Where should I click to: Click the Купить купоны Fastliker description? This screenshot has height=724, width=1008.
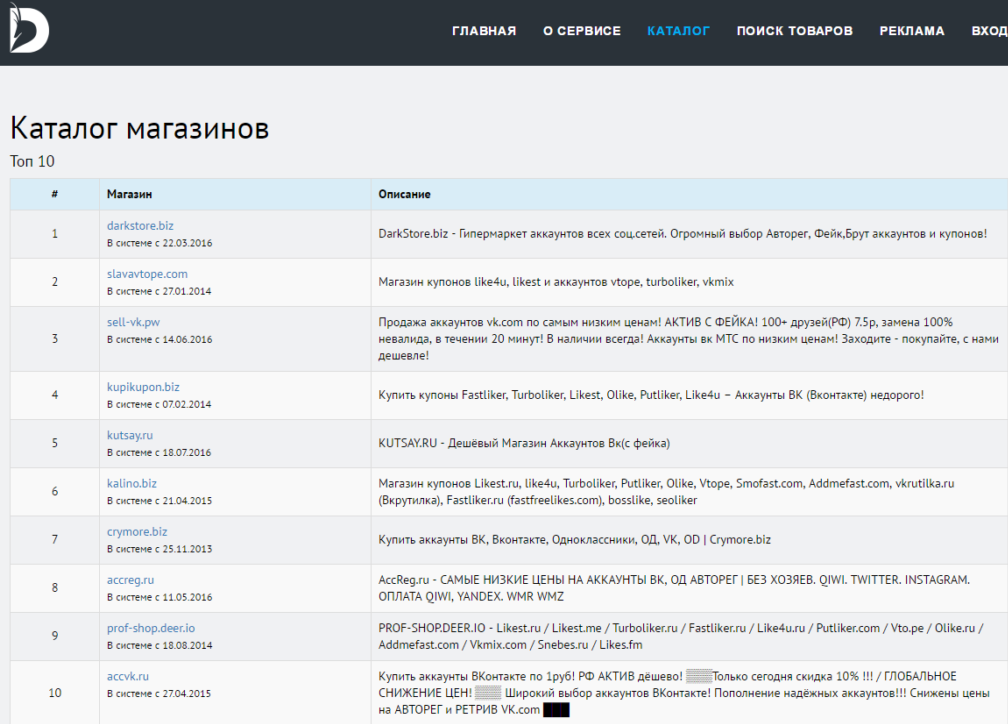651,395
